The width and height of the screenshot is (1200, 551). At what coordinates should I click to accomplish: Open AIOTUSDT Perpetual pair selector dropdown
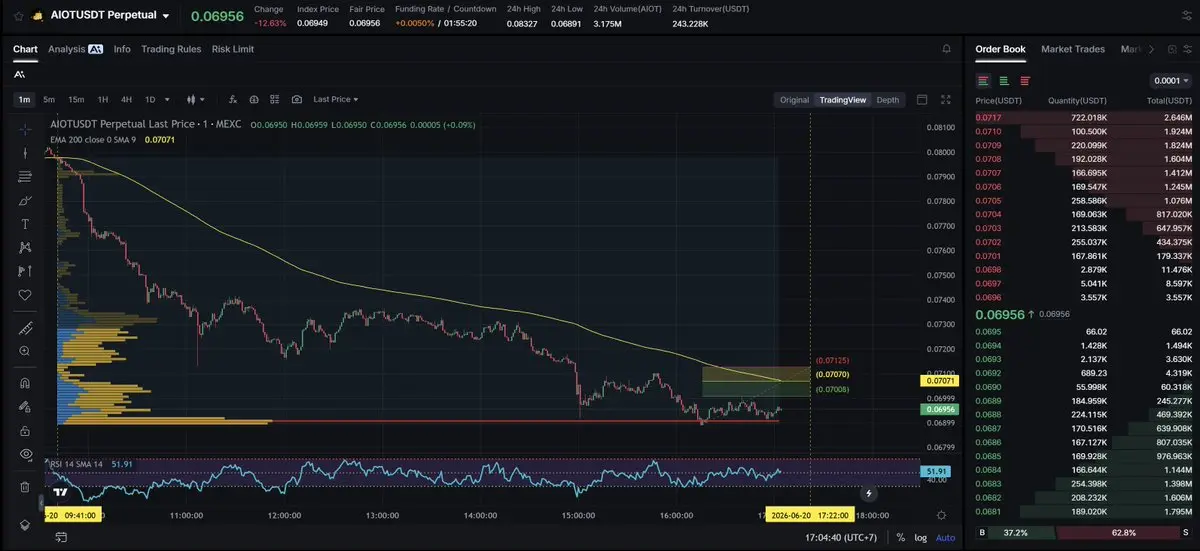click(110, 16)
